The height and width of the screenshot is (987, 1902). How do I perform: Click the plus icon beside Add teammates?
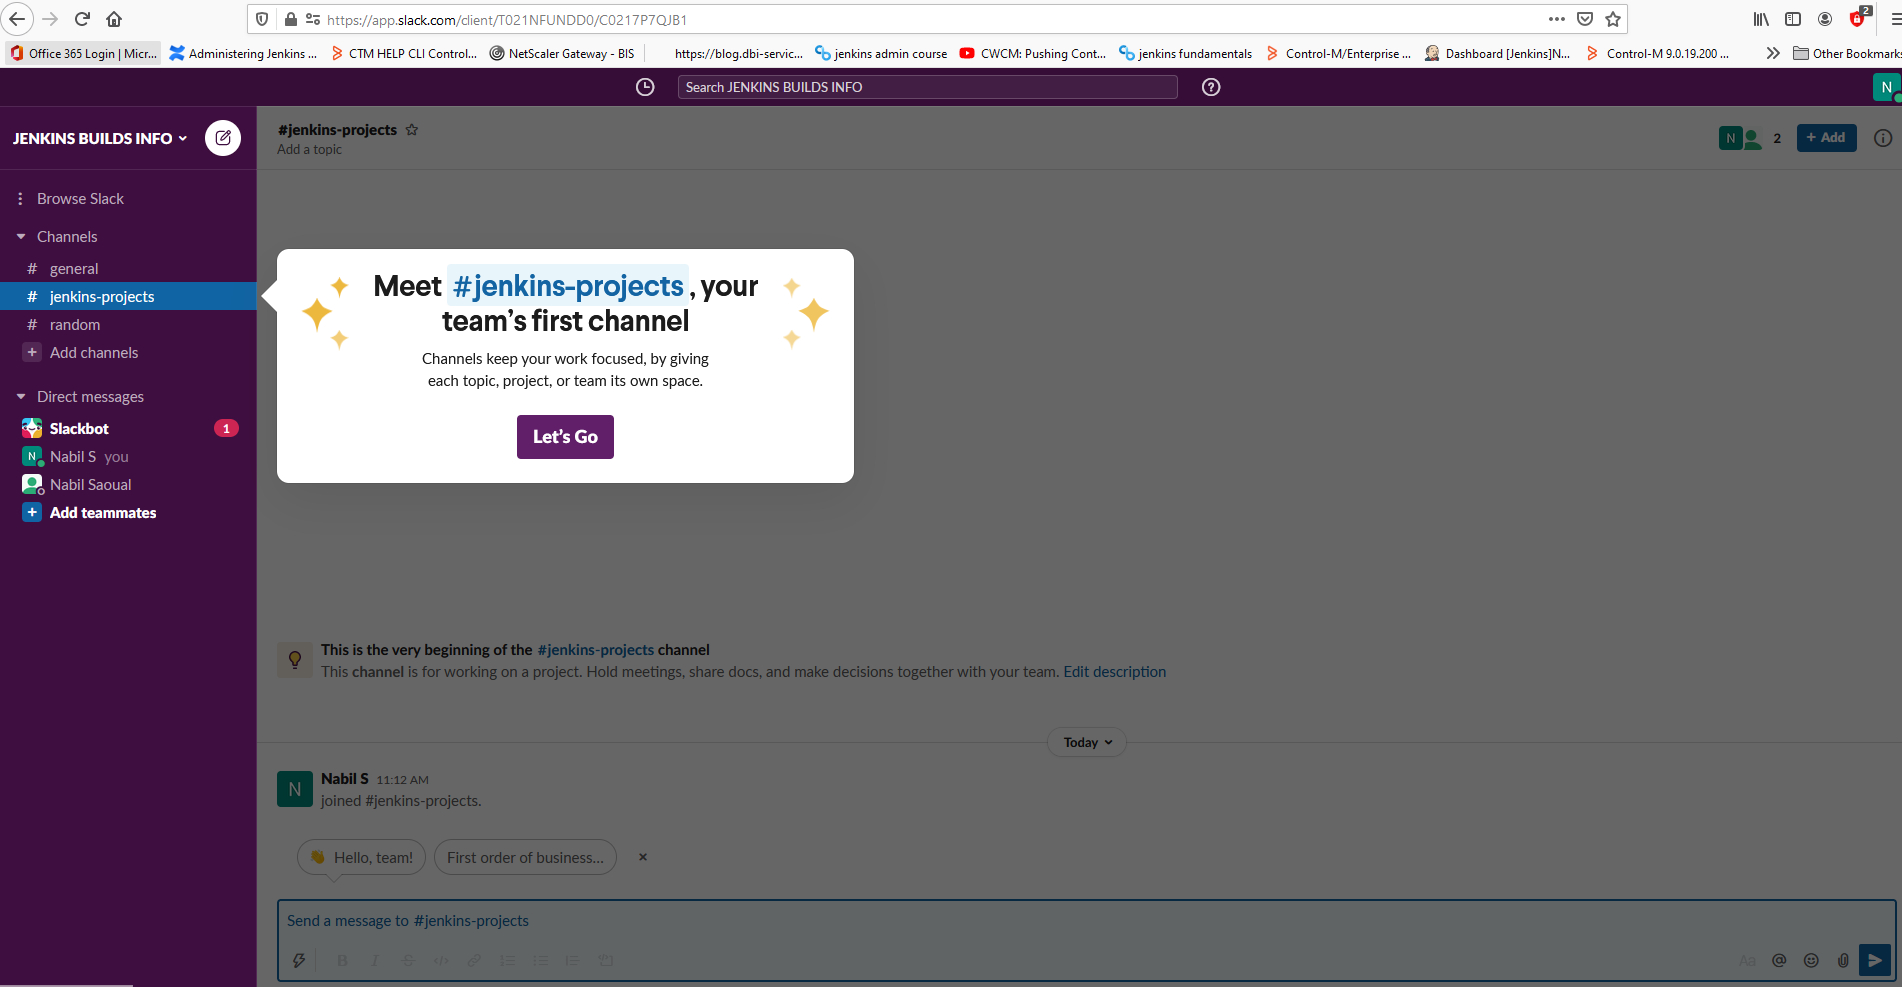pyautogui.click(x=32, y=512)
